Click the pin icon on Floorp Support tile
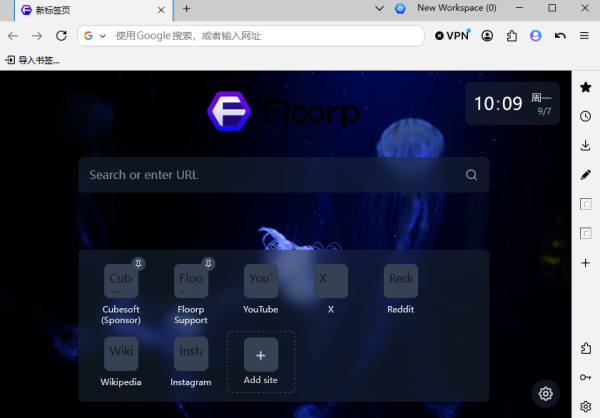Image resolution: width=600 pixels, height=418 pixels. coord(208,263)
